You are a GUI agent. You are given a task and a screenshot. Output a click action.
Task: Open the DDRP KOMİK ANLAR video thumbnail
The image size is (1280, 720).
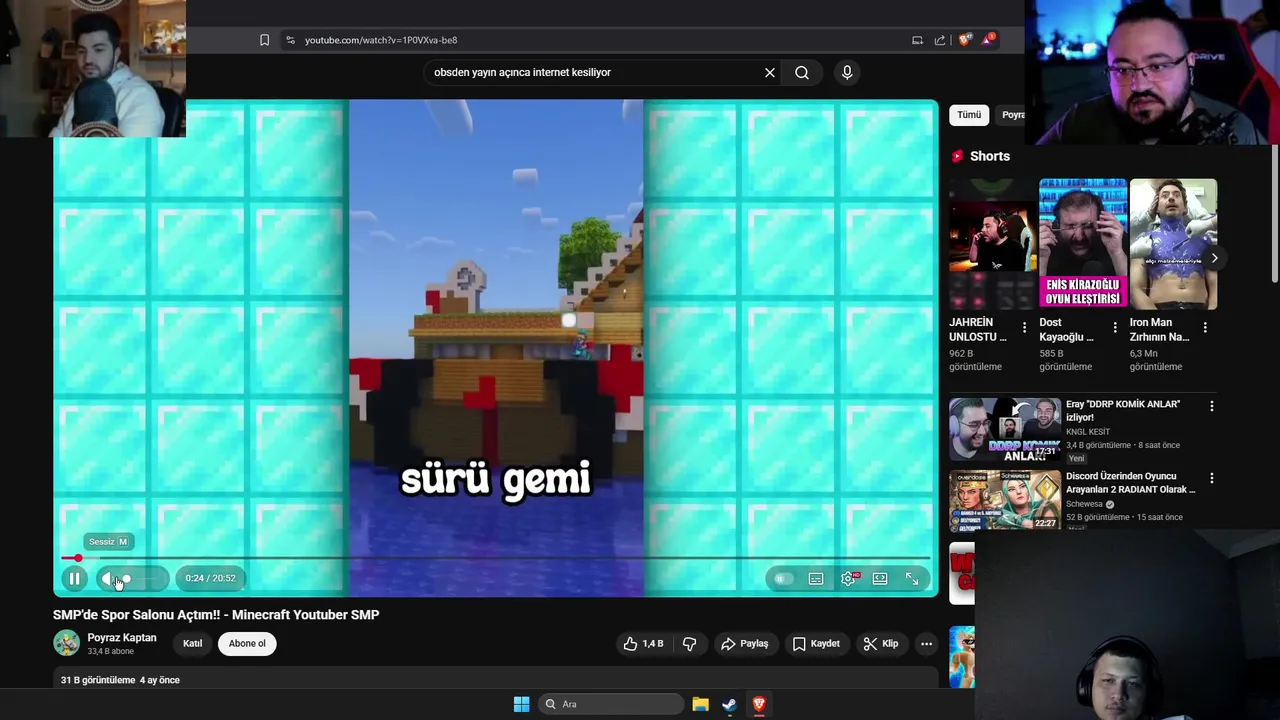[1005, 429]
